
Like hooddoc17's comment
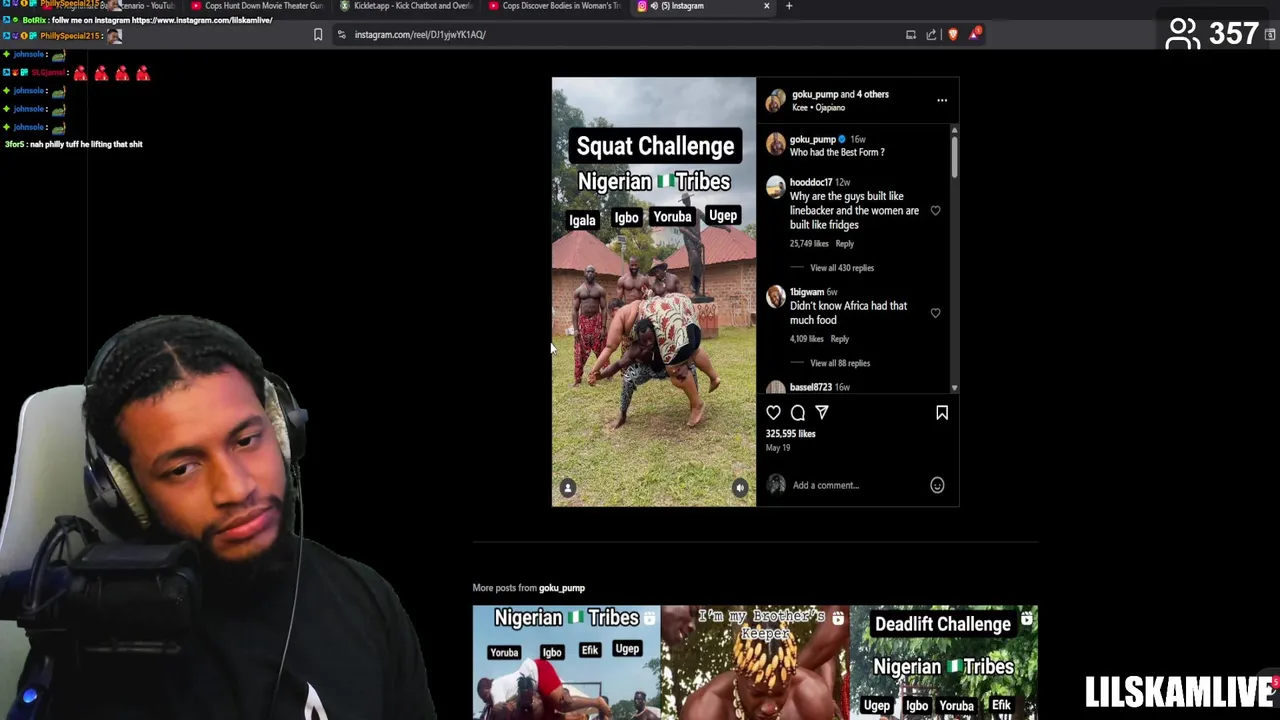[936, 211]
